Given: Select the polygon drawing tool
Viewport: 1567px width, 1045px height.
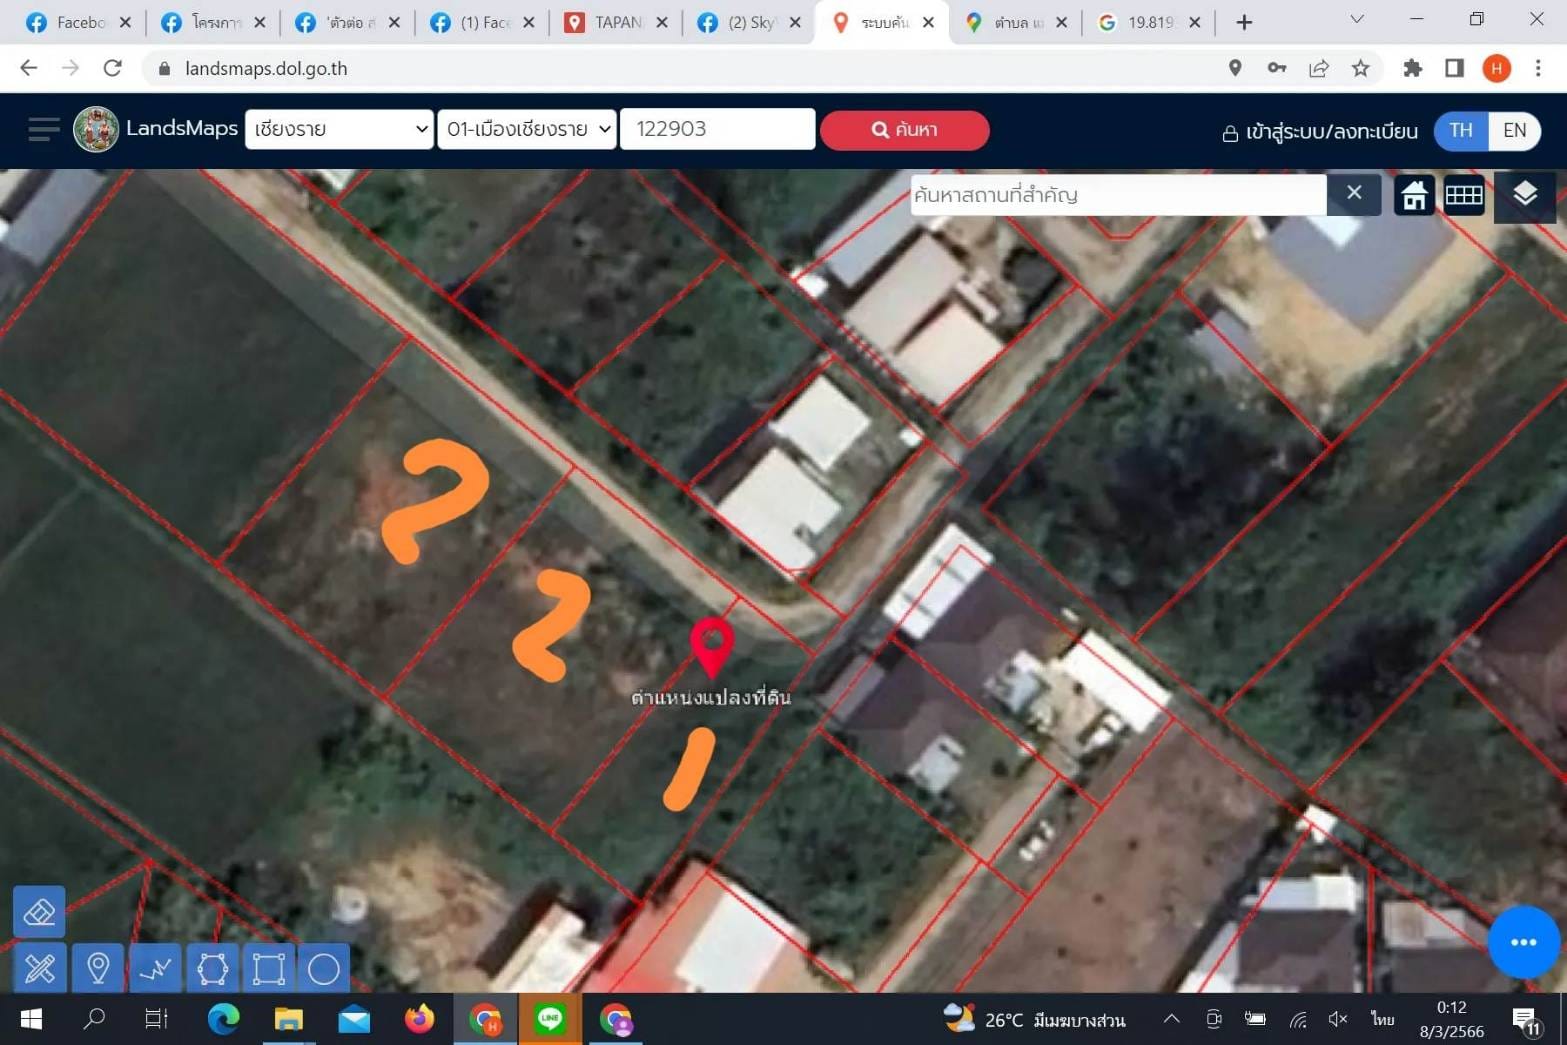Looking at the screenshot, I should (212, 968).
